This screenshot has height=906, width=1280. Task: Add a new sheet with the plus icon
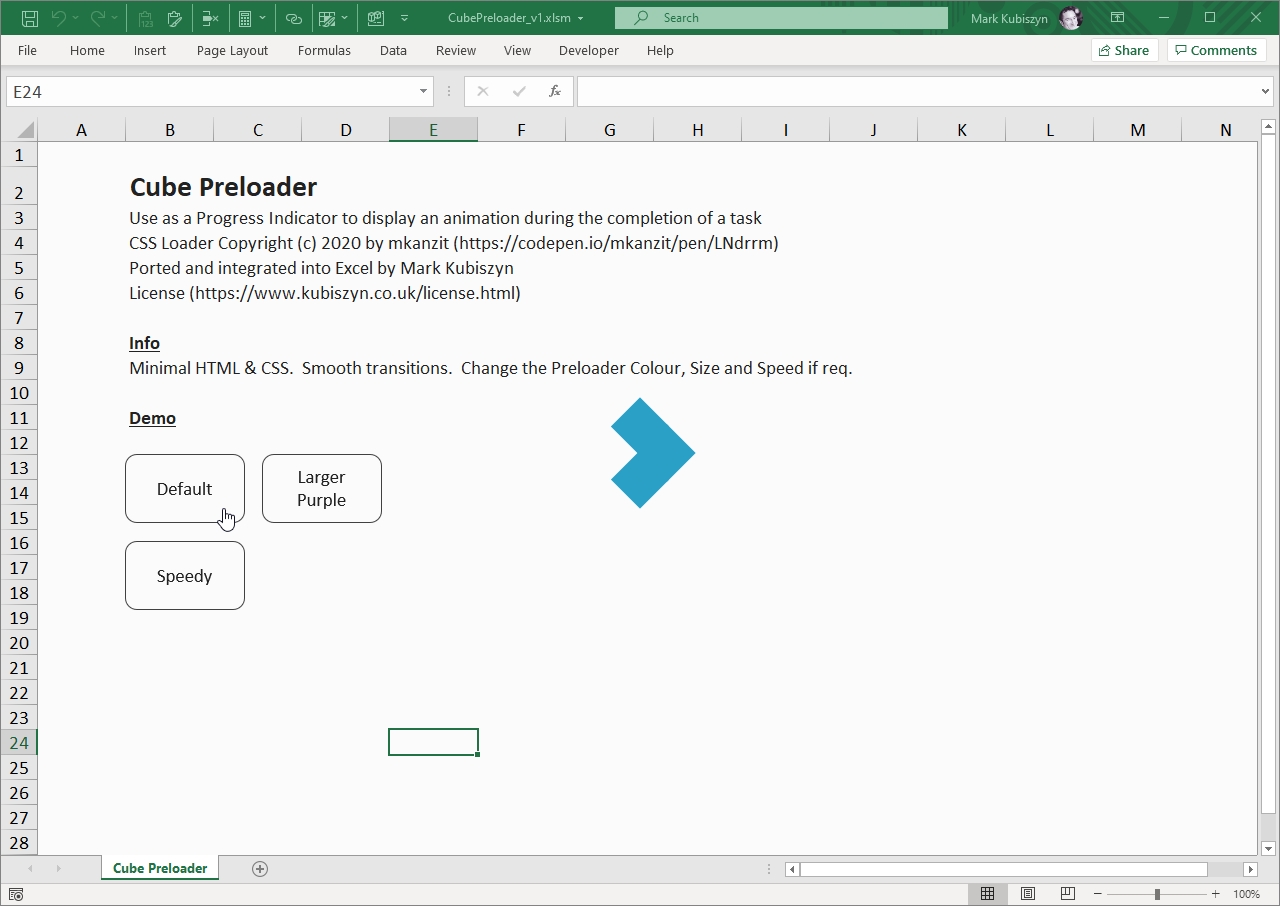tap(260, 869)
